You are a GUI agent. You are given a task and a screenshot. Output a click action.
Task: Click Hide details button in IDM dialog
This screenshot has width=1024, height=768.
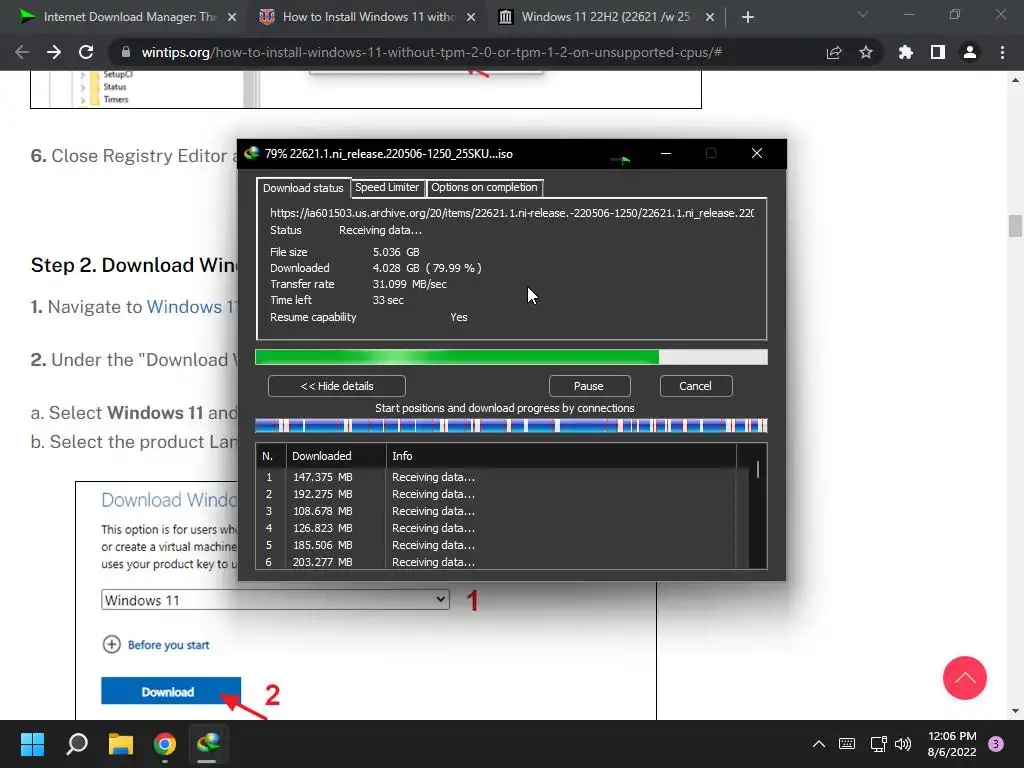[x=337, y=386]
